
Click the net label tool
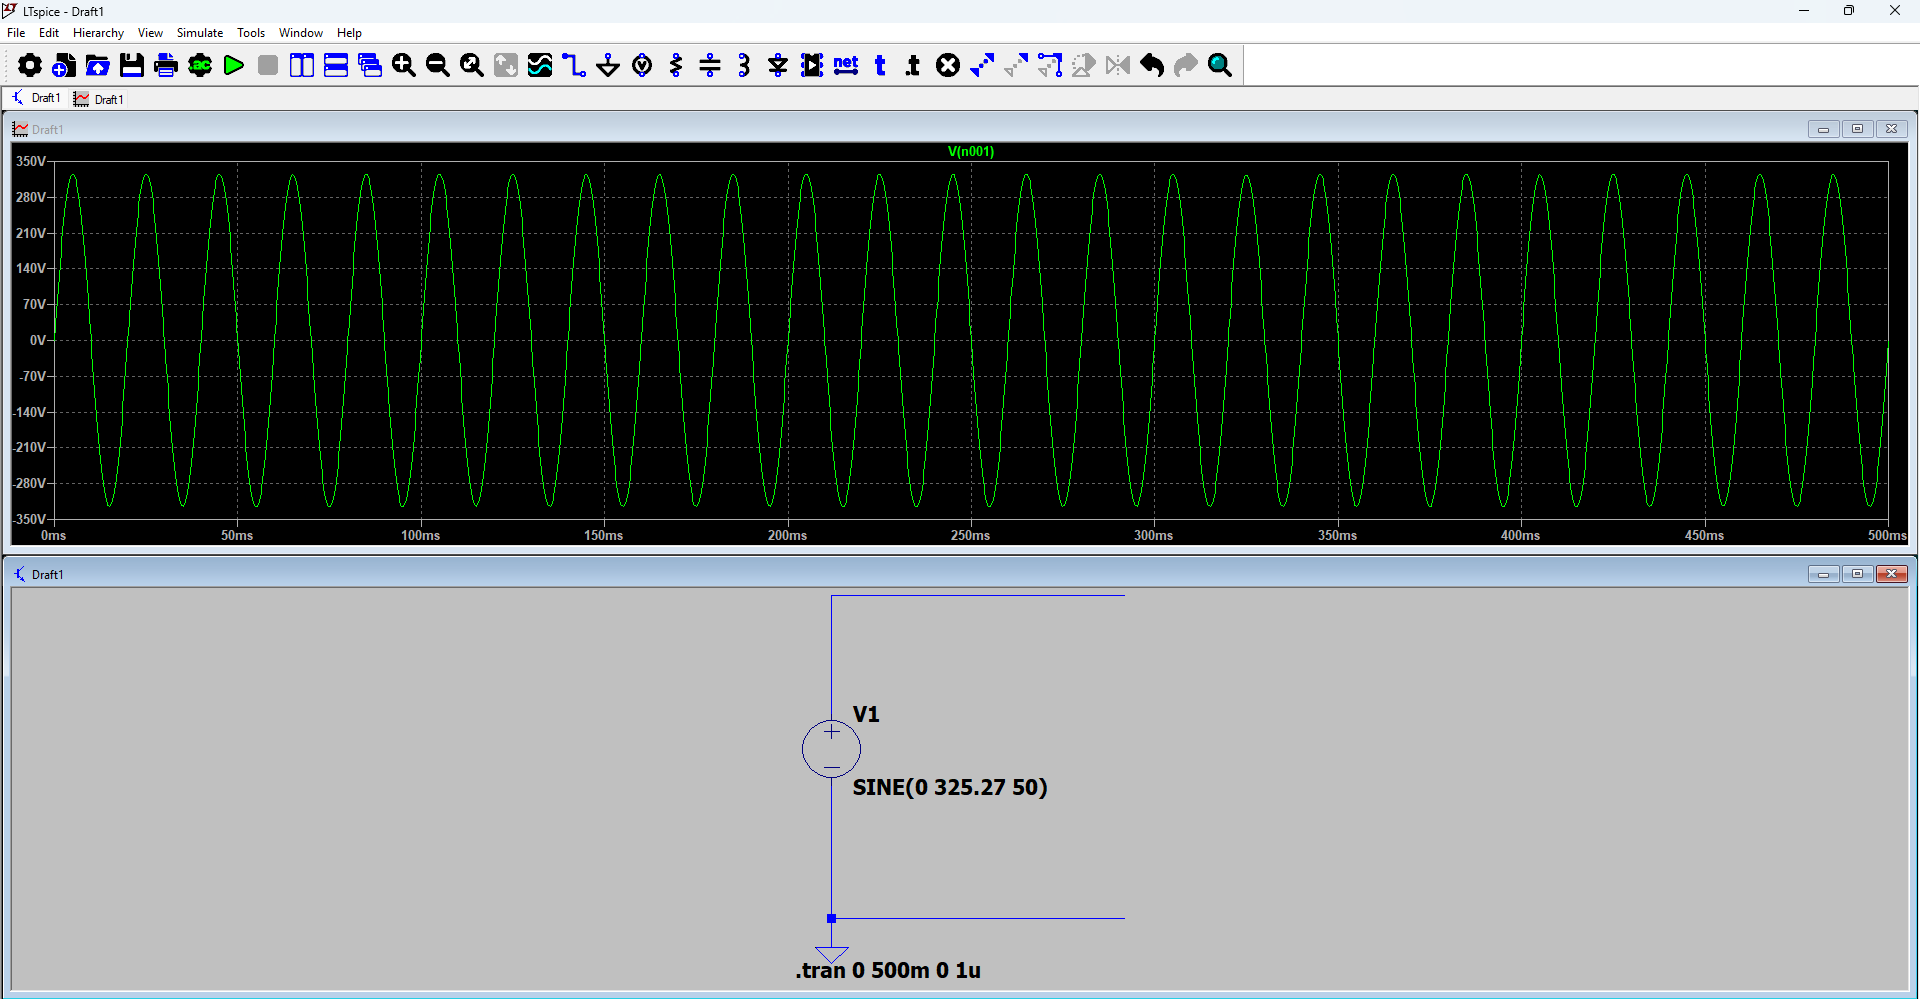(846, 66)
